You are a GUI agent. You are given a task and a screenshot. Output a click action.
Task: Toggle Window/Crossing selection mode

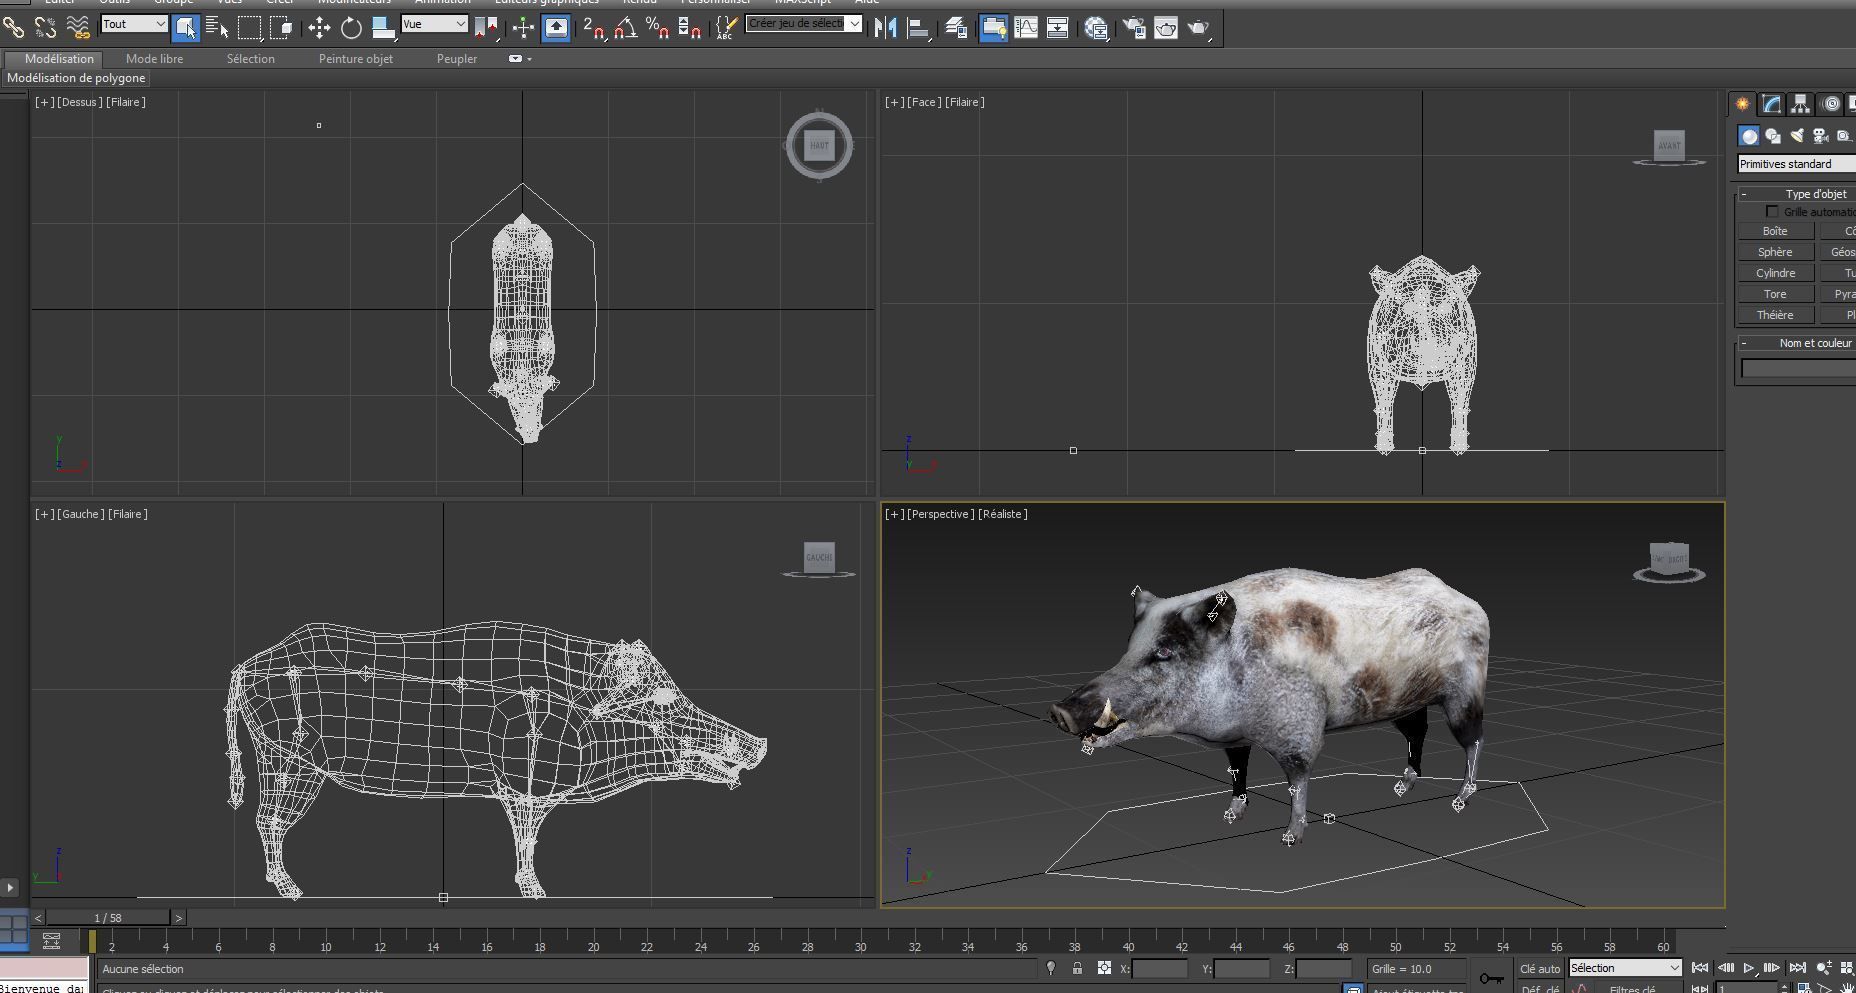(282, 28)
